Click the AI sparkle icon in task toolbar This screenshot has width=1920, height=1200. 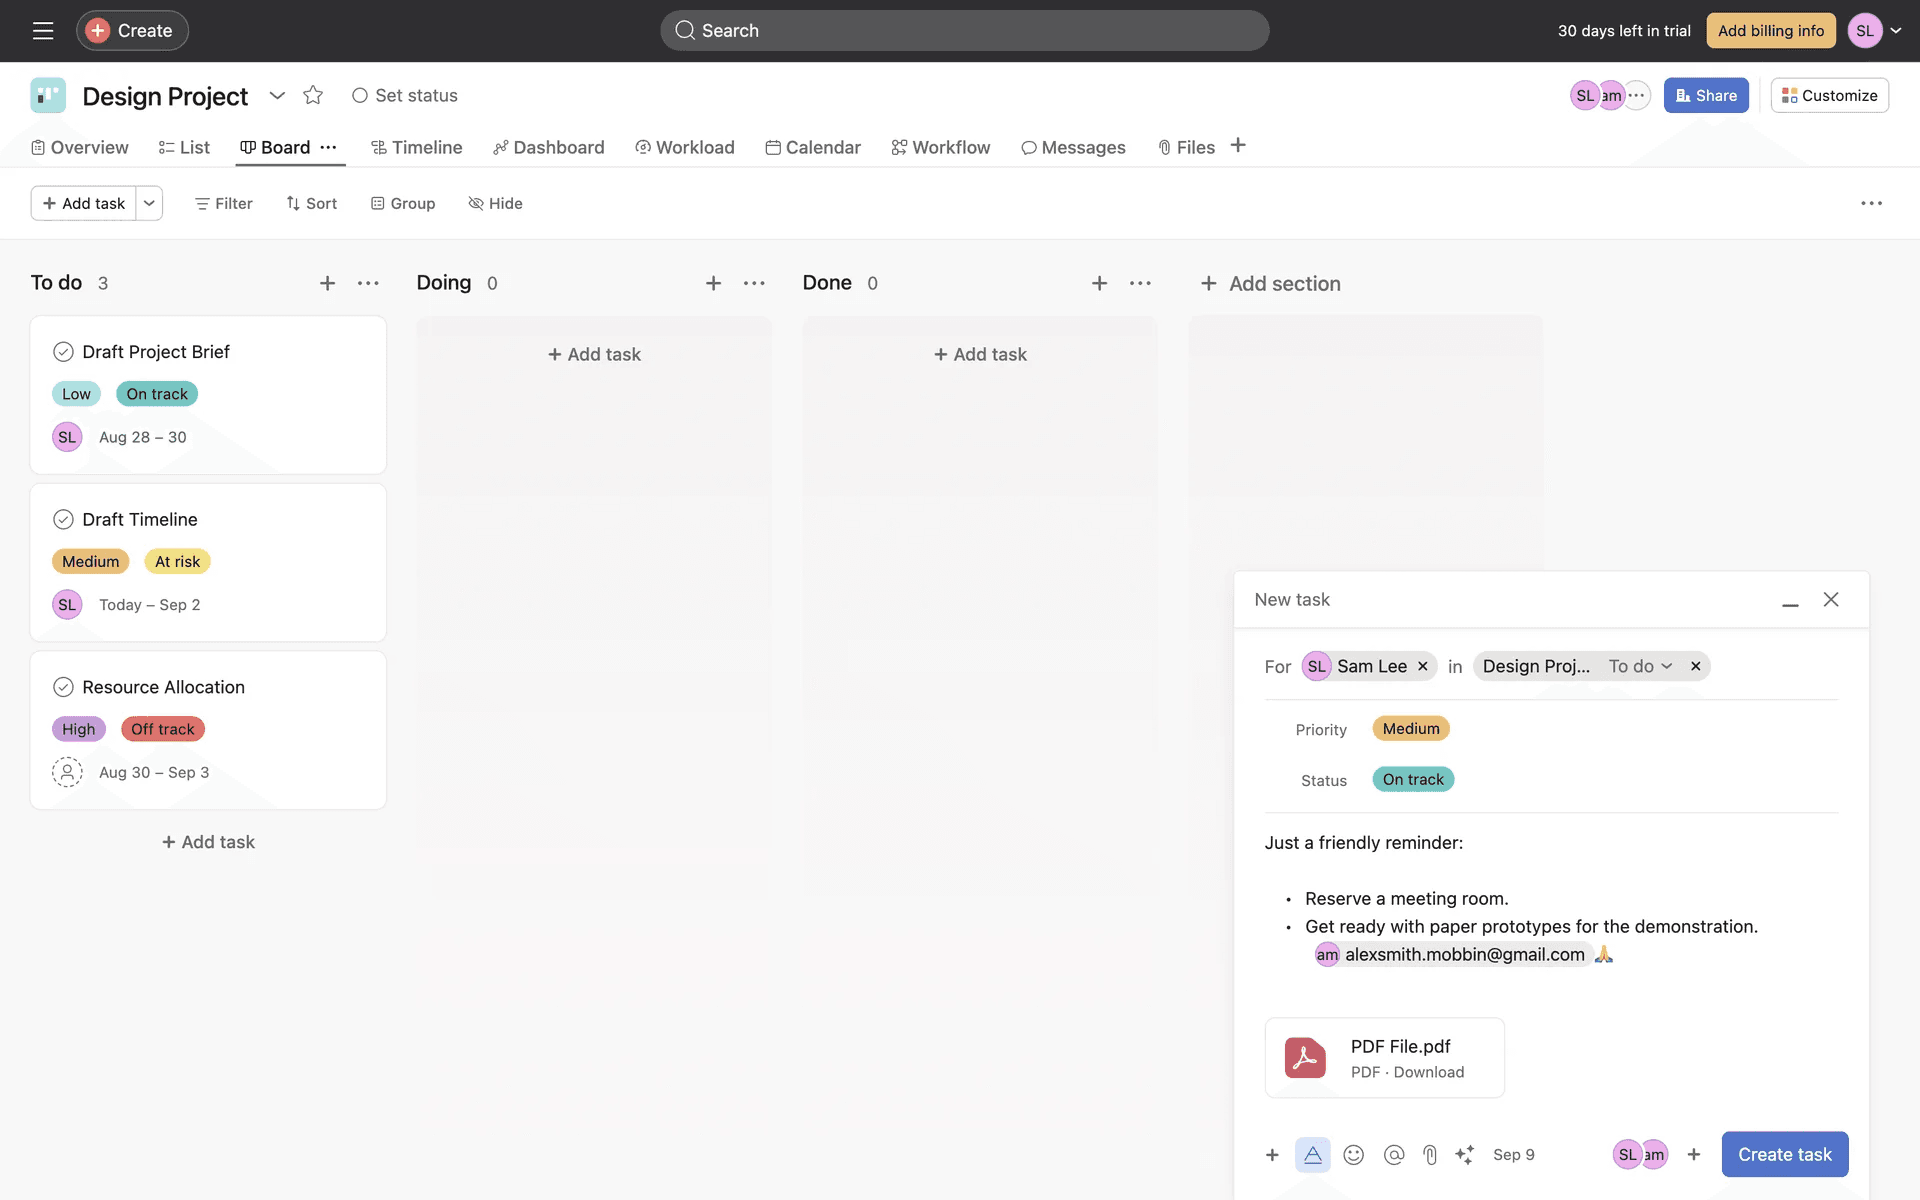tap(1464, 1155)
